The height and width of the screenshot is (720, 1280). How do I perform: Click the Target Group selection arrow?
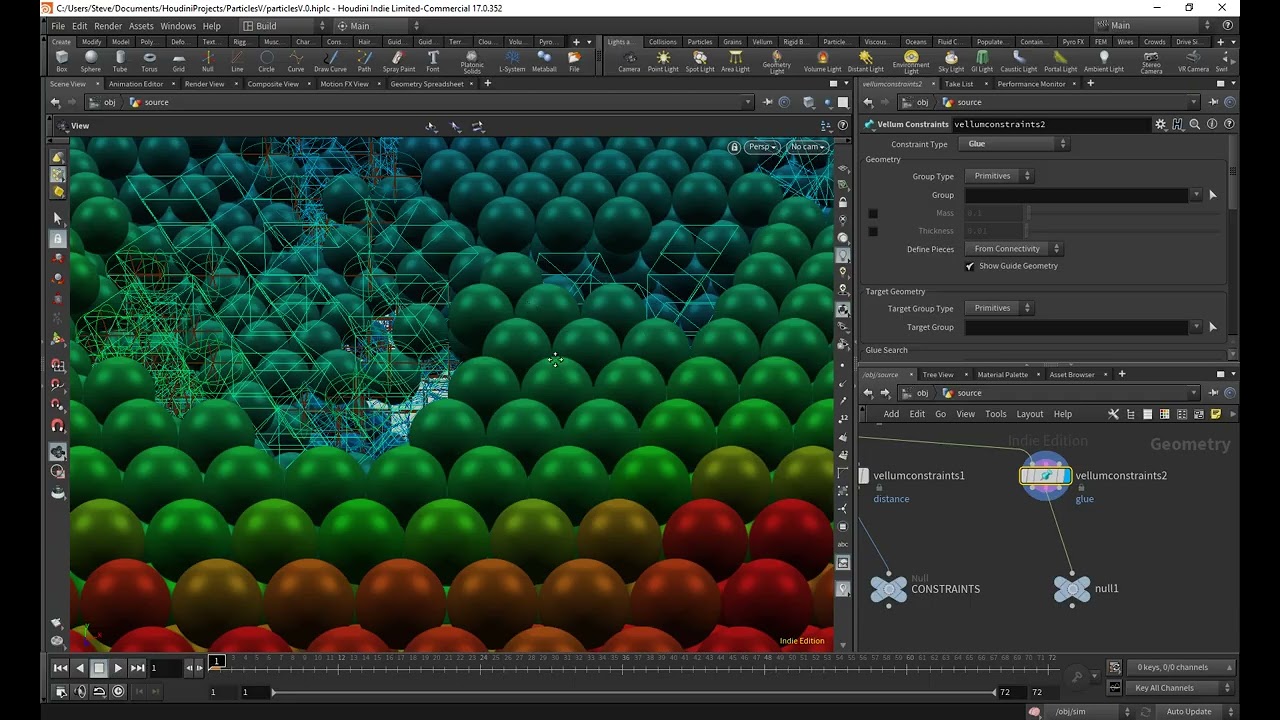pos(1213,327)
